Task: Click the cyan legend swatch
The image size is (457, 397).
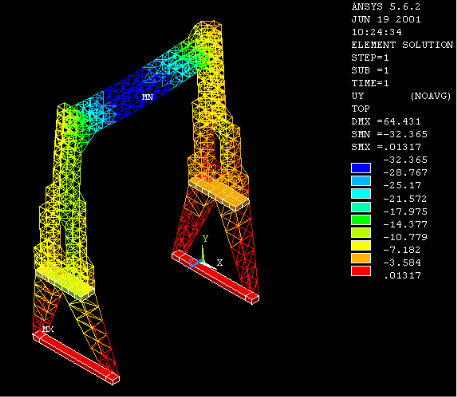Action: tap(361, 193)
